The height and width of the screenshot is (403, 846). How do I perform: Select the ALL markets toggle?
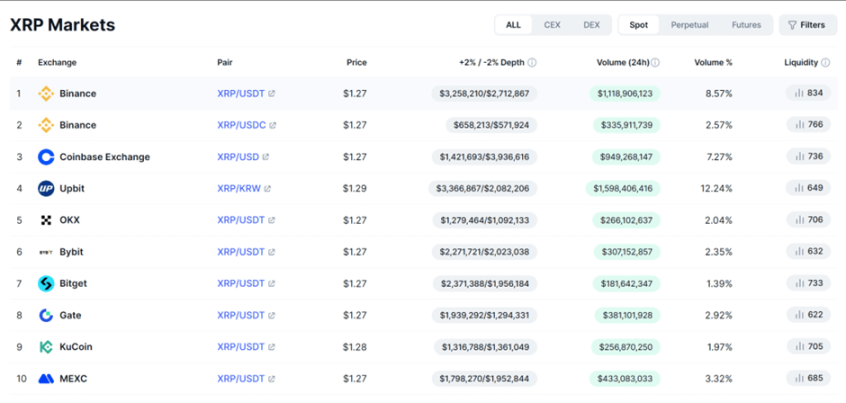513,25
